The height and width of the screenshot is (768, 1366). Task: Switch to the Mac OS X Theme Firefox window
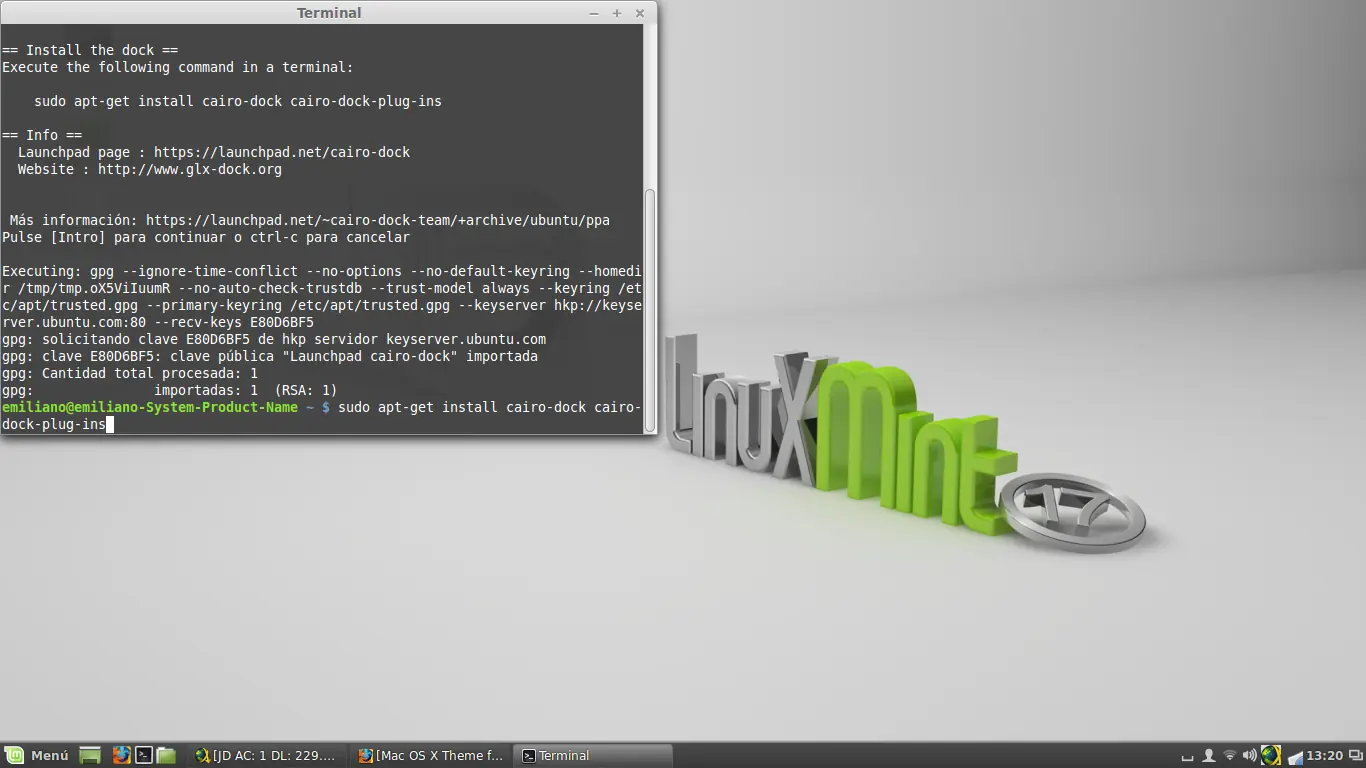[432, 755]
